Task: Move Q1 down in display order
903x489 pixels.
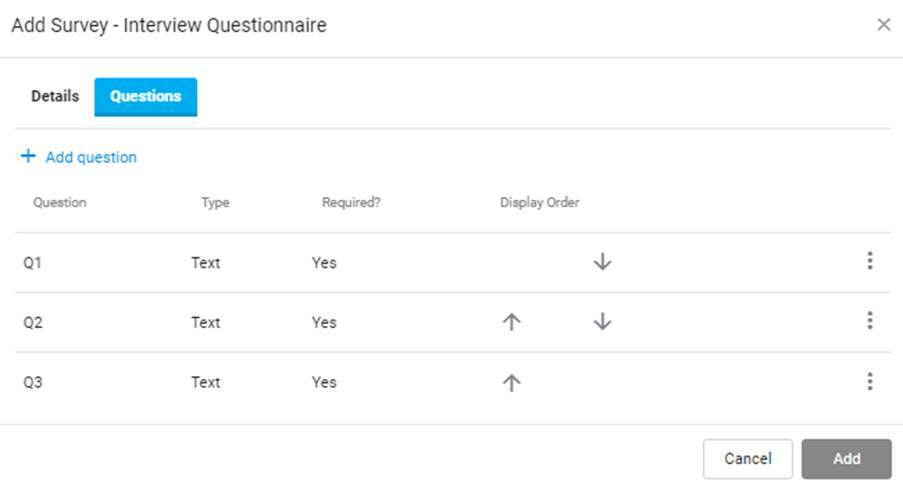Action: pos(602,262)
